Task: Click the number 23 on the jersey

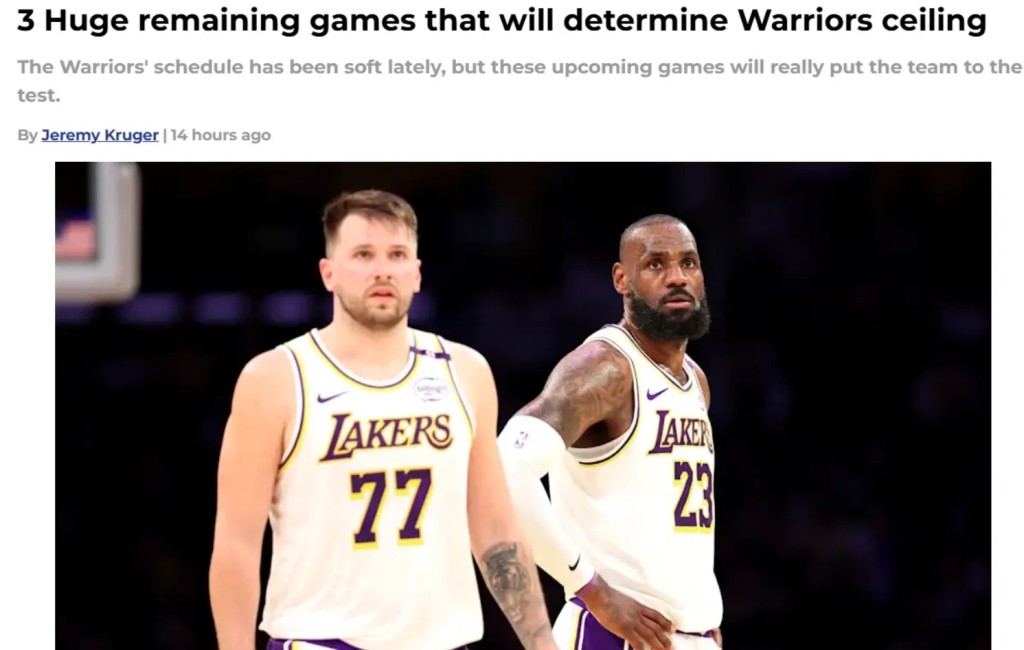Action: pos(694,495)
